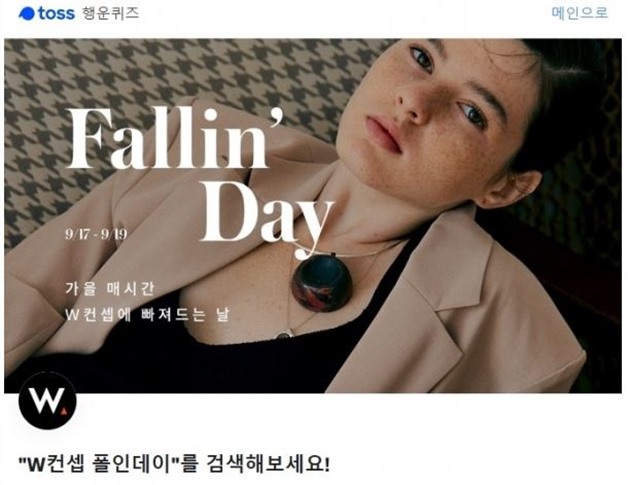Click the red triangle in the W. logo

(64, 411)
